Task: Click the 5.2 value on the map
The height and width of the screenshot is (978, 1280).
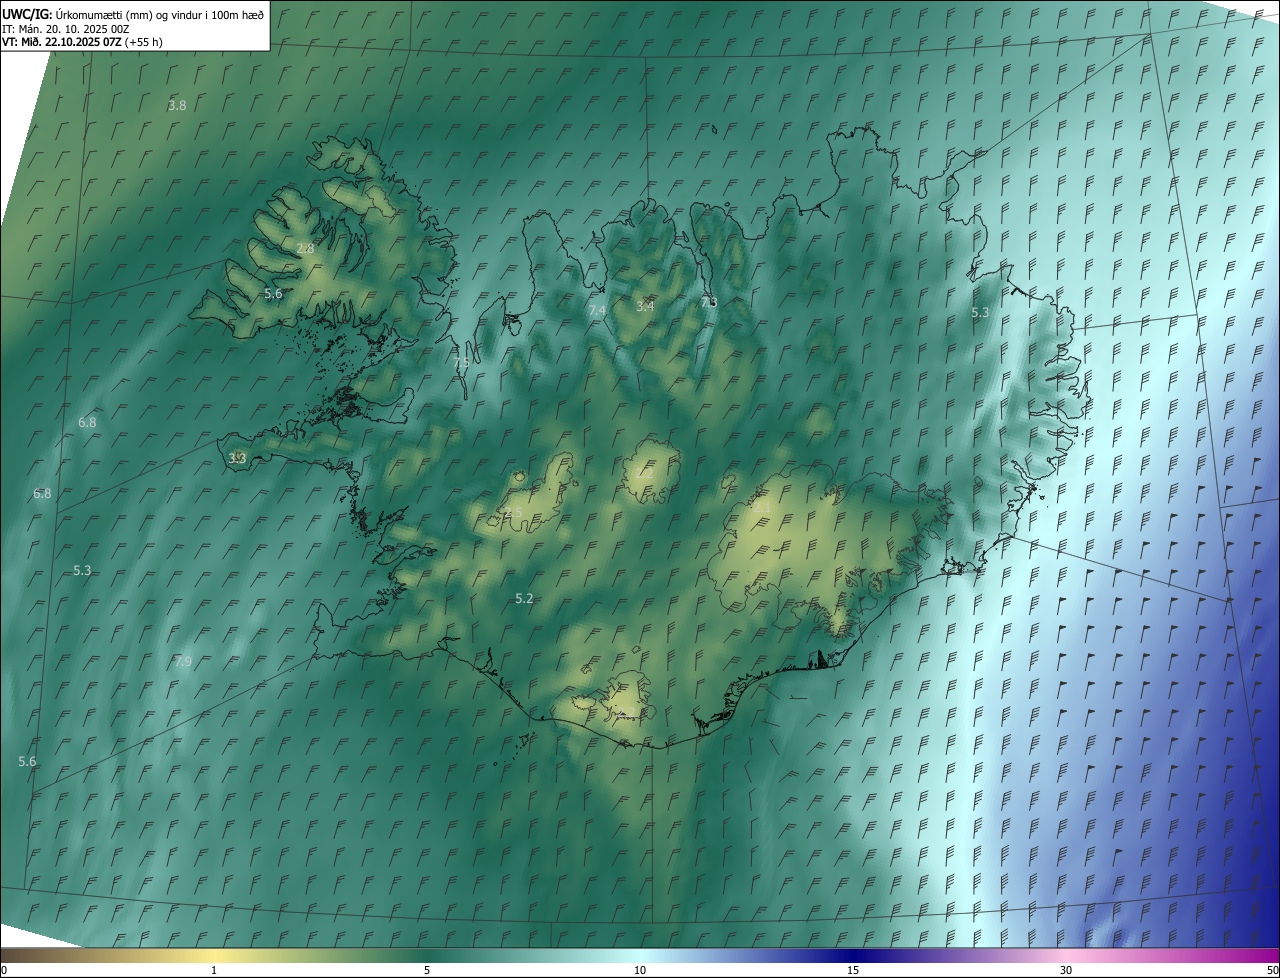Action: pos(524,598)
